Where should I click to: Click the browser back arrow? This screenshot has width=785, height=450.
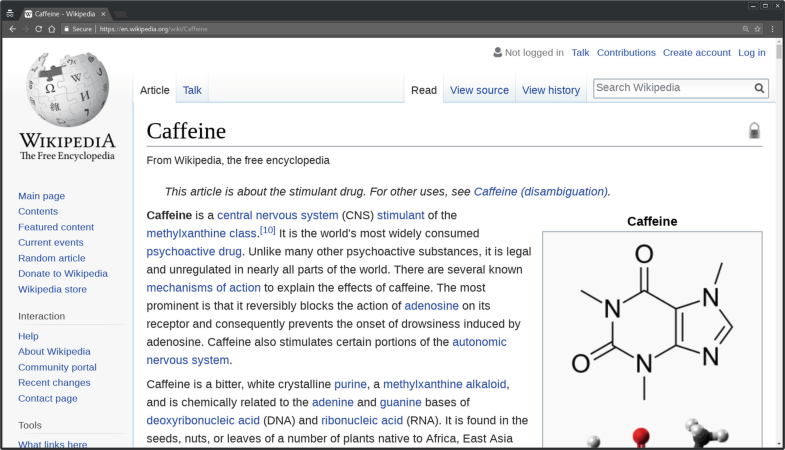click(12, 29)
